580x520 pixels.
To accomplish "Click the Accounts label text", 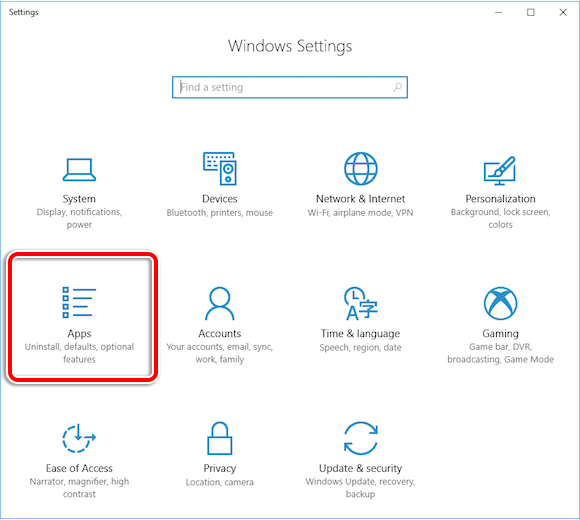I will click(x=220, y=334).
